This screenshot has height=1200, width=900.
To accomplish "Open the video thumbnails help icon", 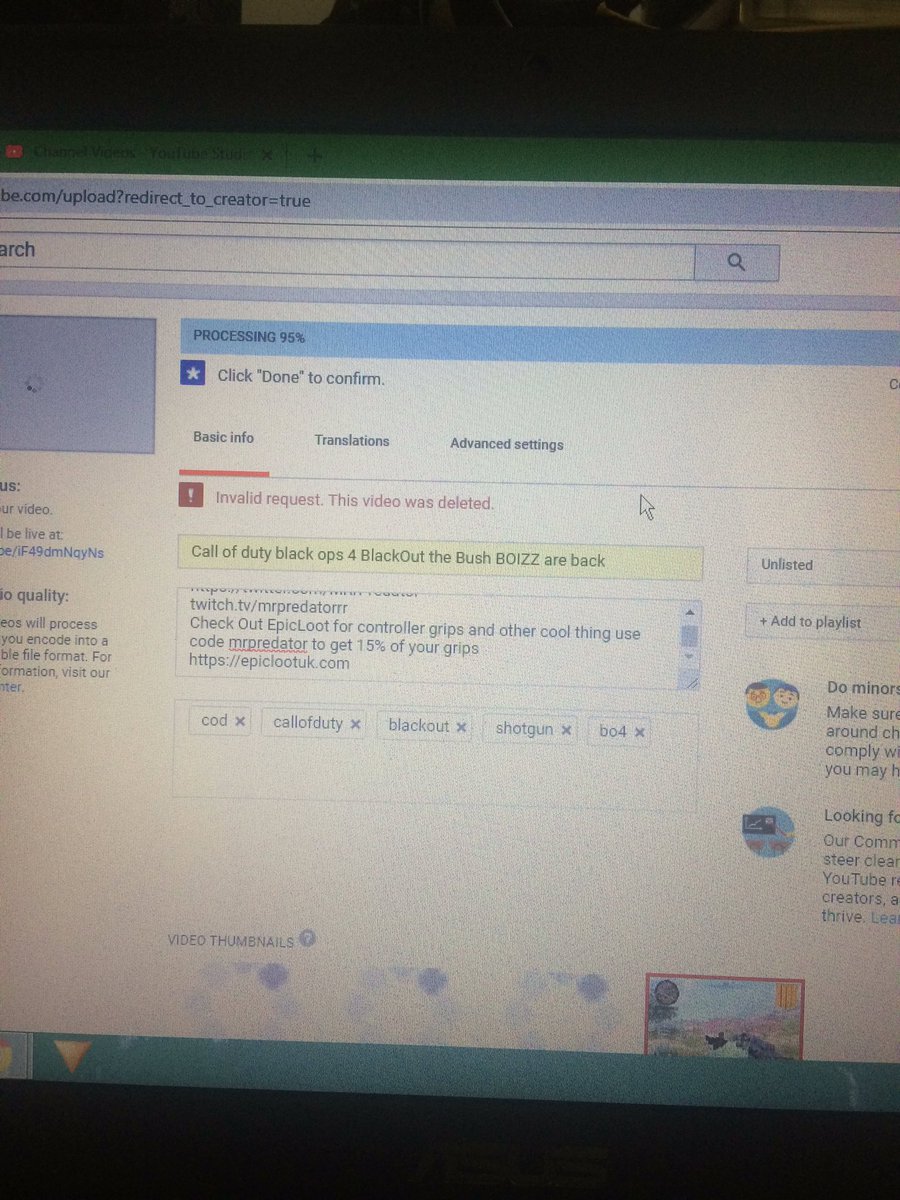I will [x=308, y=938].
